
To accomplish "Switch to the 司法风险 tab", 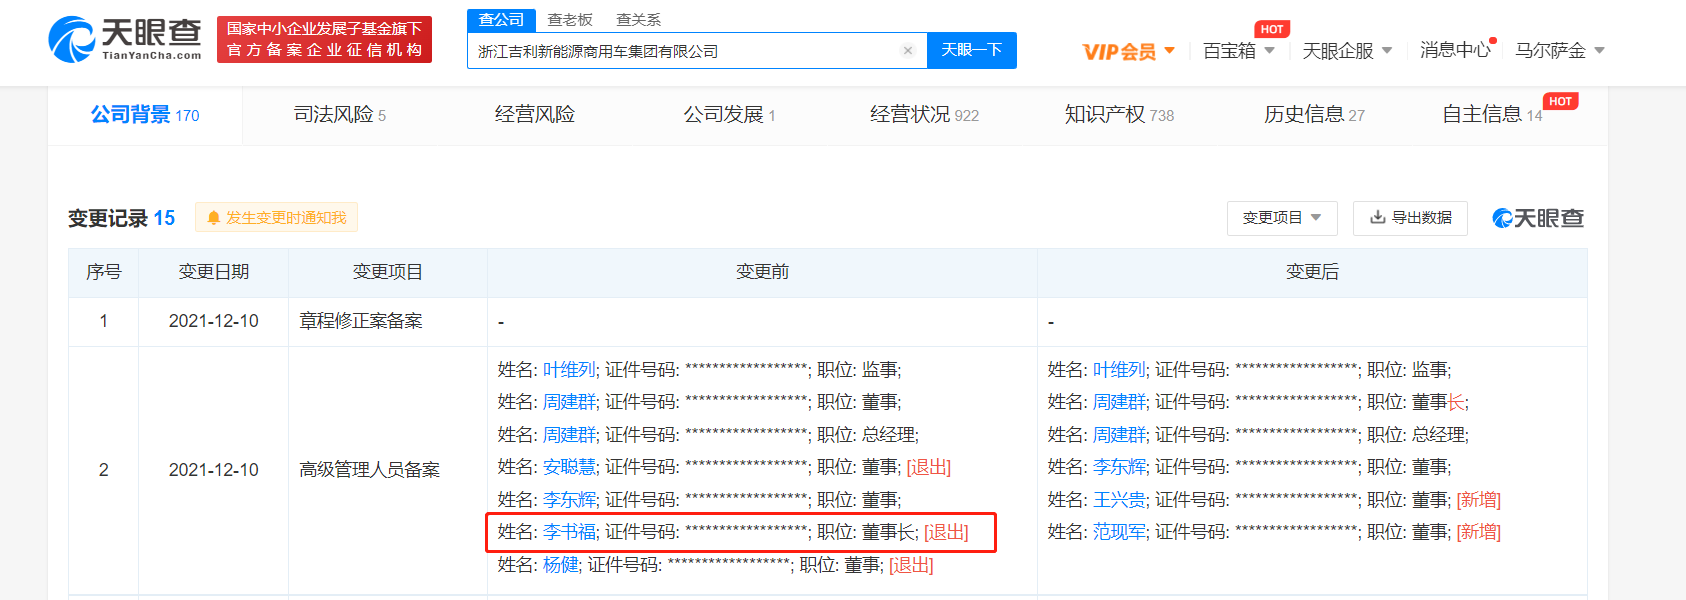I will tap(339, 115).
